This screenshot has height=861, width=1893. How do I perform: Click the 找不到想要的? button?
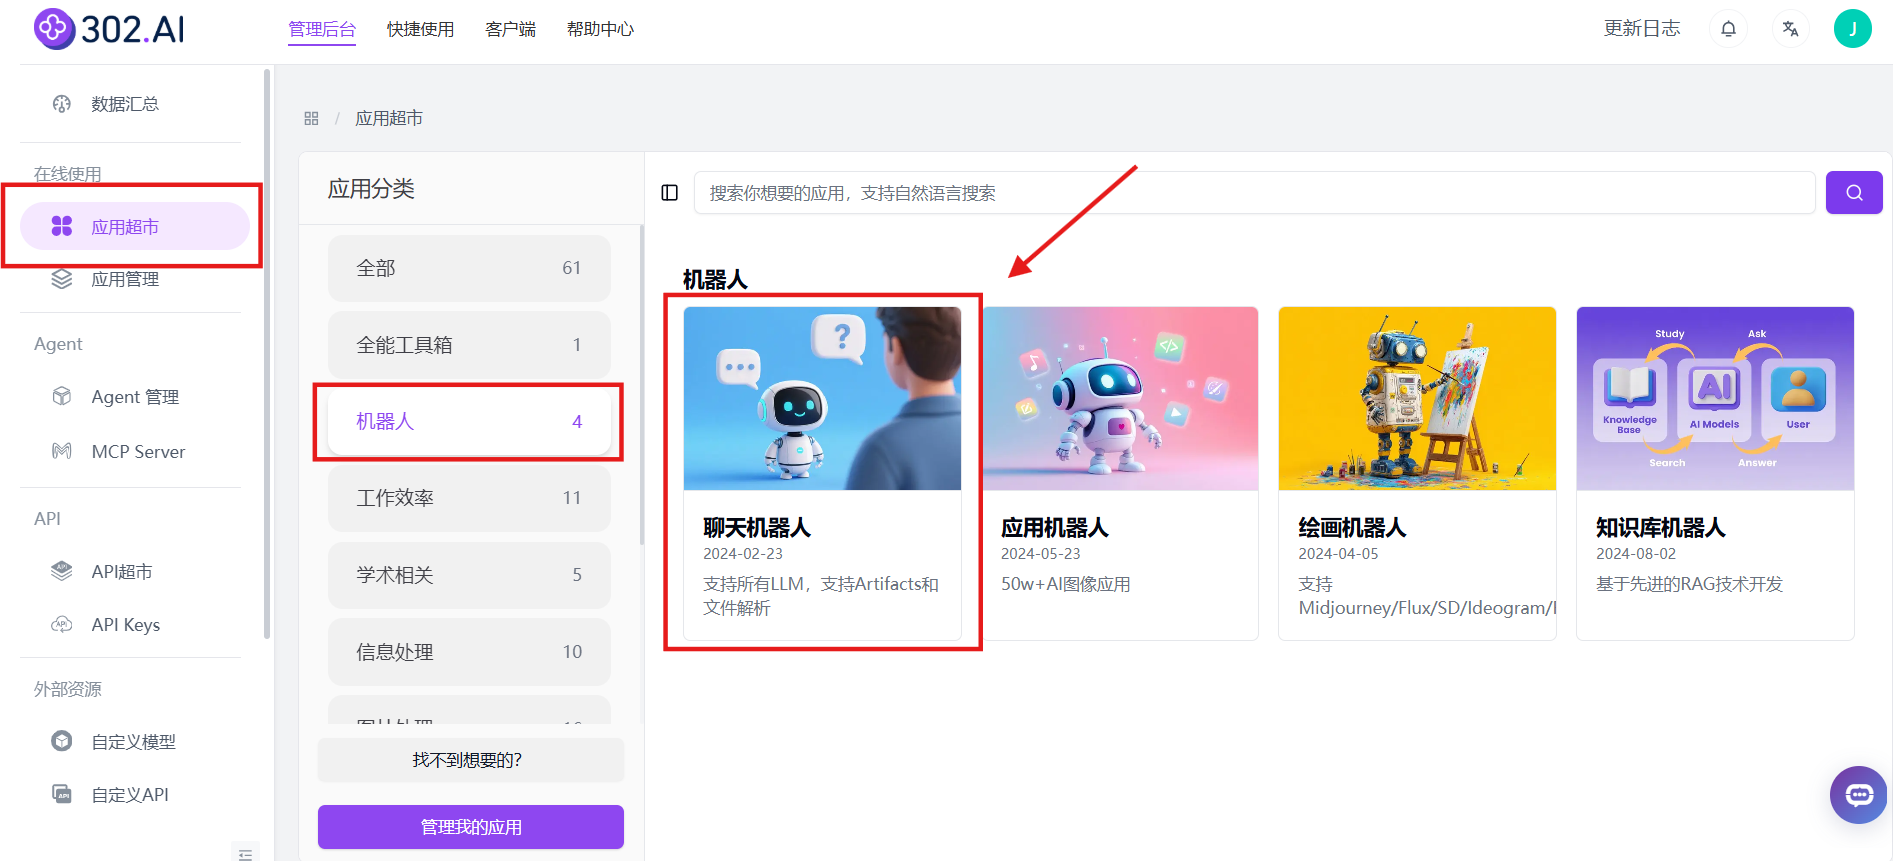[x=471, y=760]
